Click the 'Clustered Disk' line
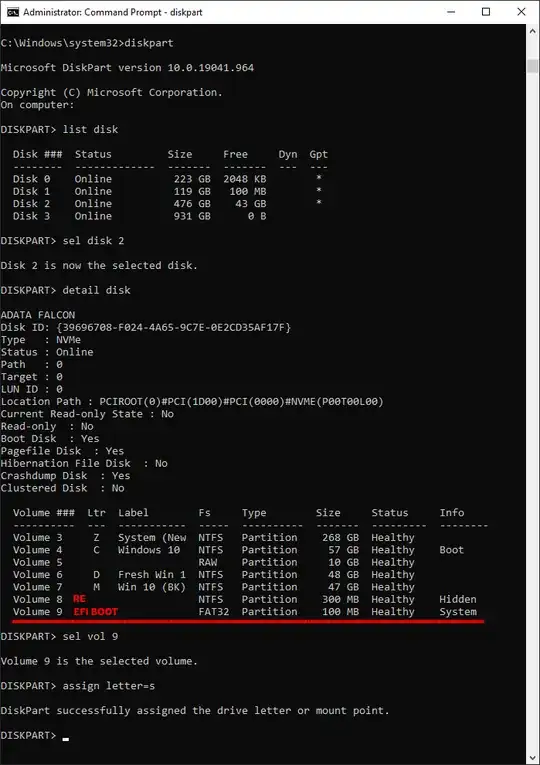The image size is (540, 765). tap(62, 488)
